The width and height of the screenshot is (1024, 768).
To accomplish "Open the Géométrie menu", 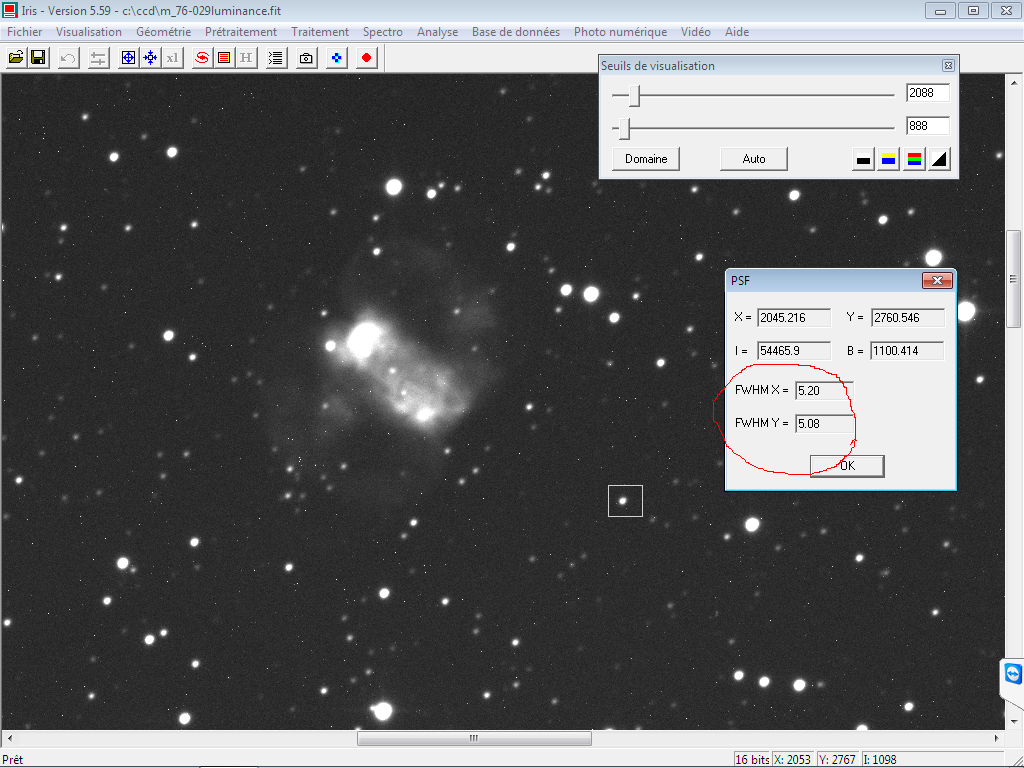I will pyautogui.click(x=163, y=32).
